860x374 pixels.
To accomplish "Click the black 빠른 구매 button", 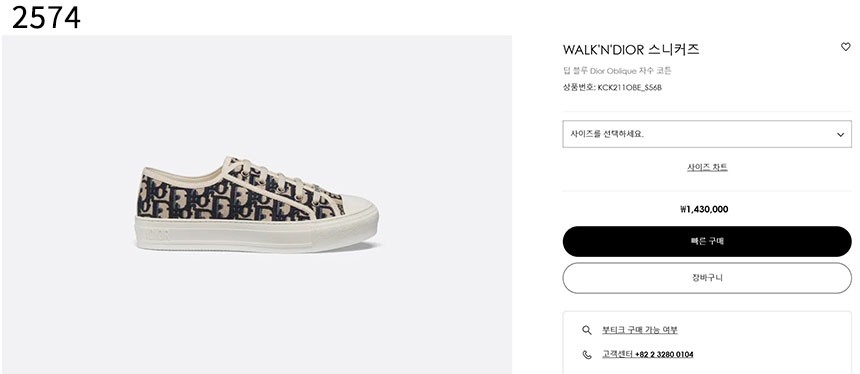I will (x=707, y=241).
